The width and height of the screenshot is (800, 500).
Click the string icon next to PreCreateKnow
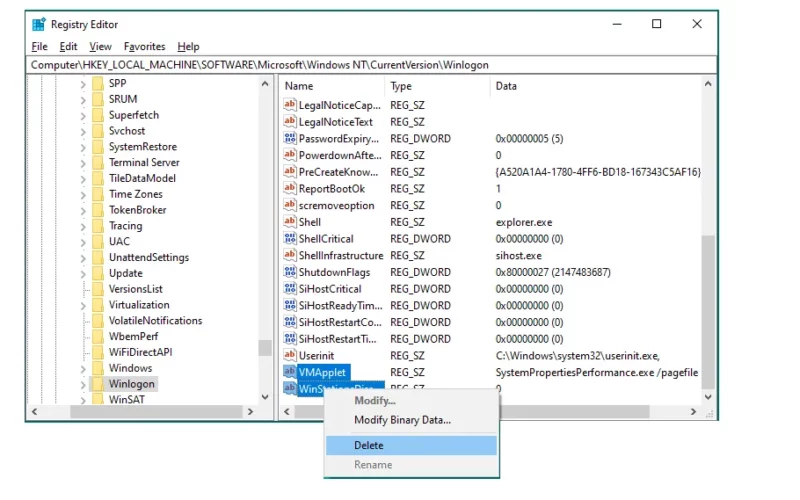(x=290, y=171)
